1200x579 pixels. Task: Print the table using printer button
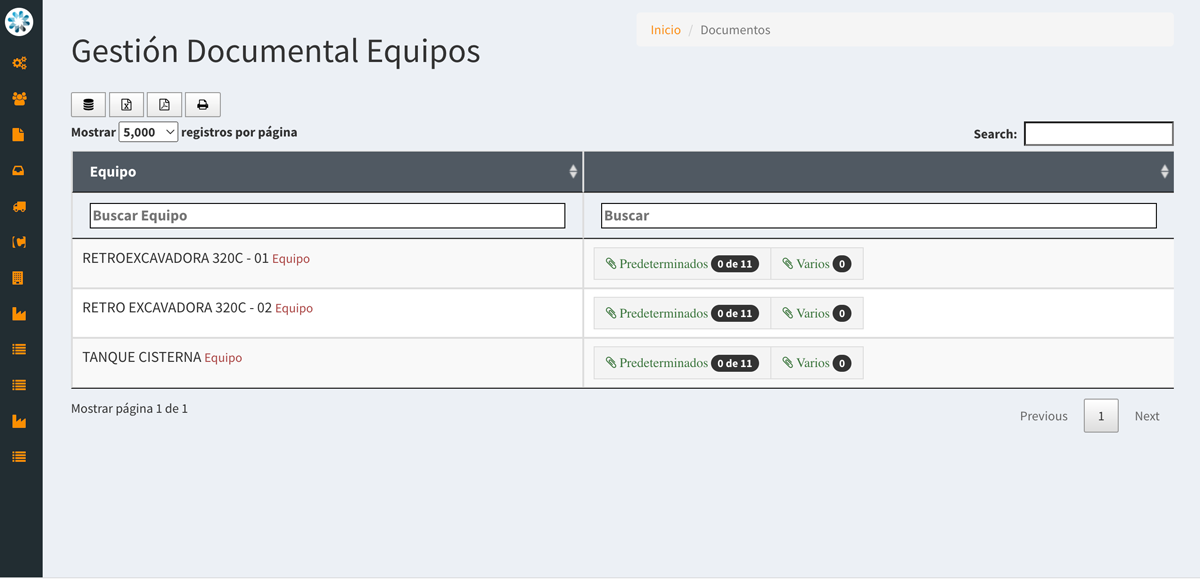coord(203,105)
